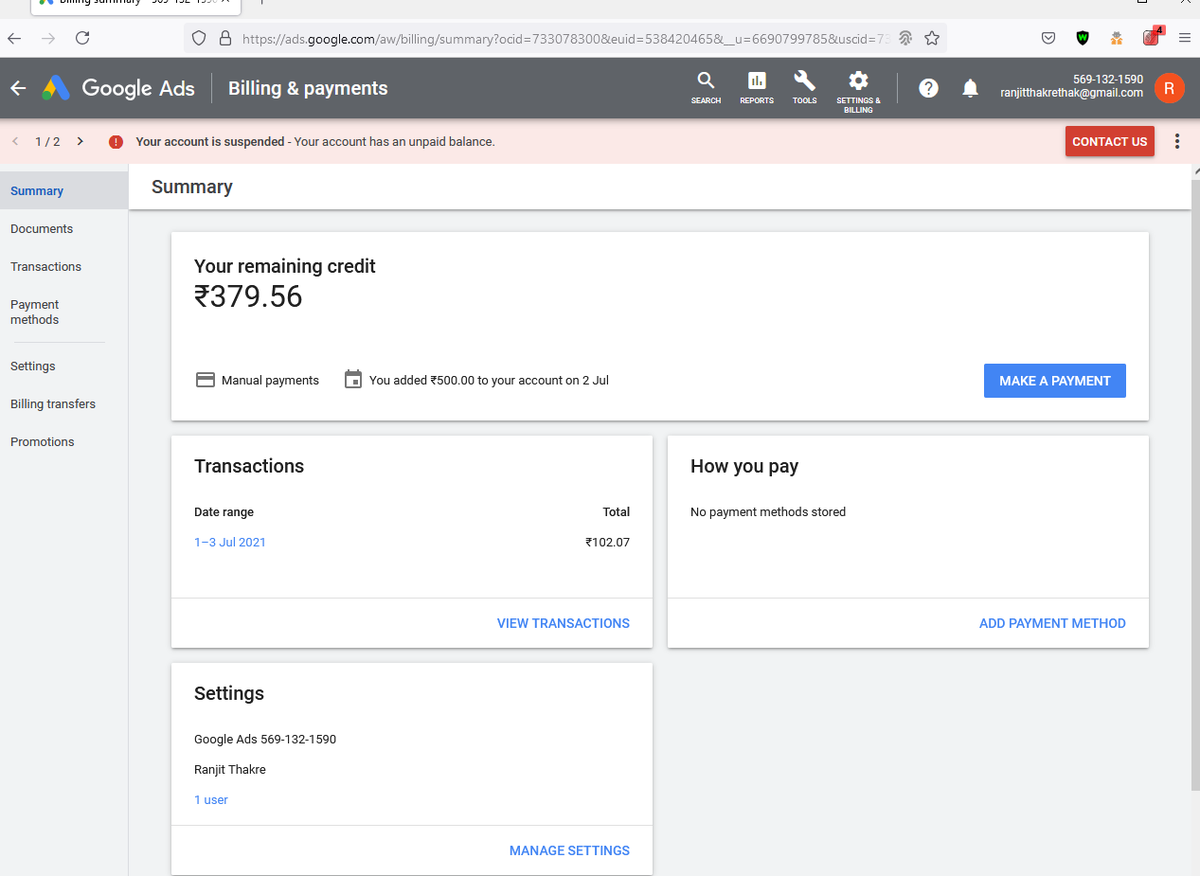Click the Google Ads logo
Viewport: 1200px width, 876px height.
coord(119,88)
